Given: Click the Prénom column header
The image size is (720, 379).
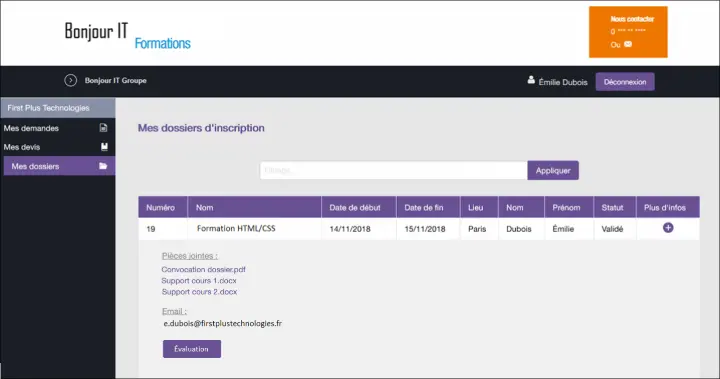Looking at the screenshot, I should pos(569,207).
